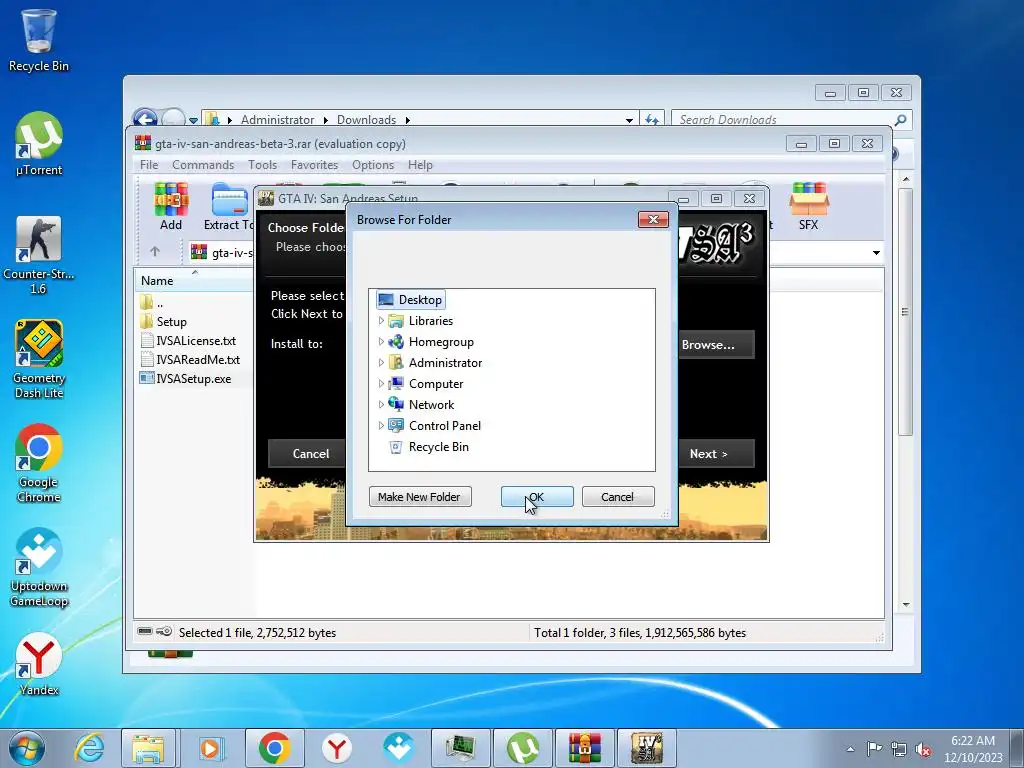This screenshot has width=1024, height=768.
Task: Click the WinRAR status bar drive icon
Action: (x=146, y=632)
